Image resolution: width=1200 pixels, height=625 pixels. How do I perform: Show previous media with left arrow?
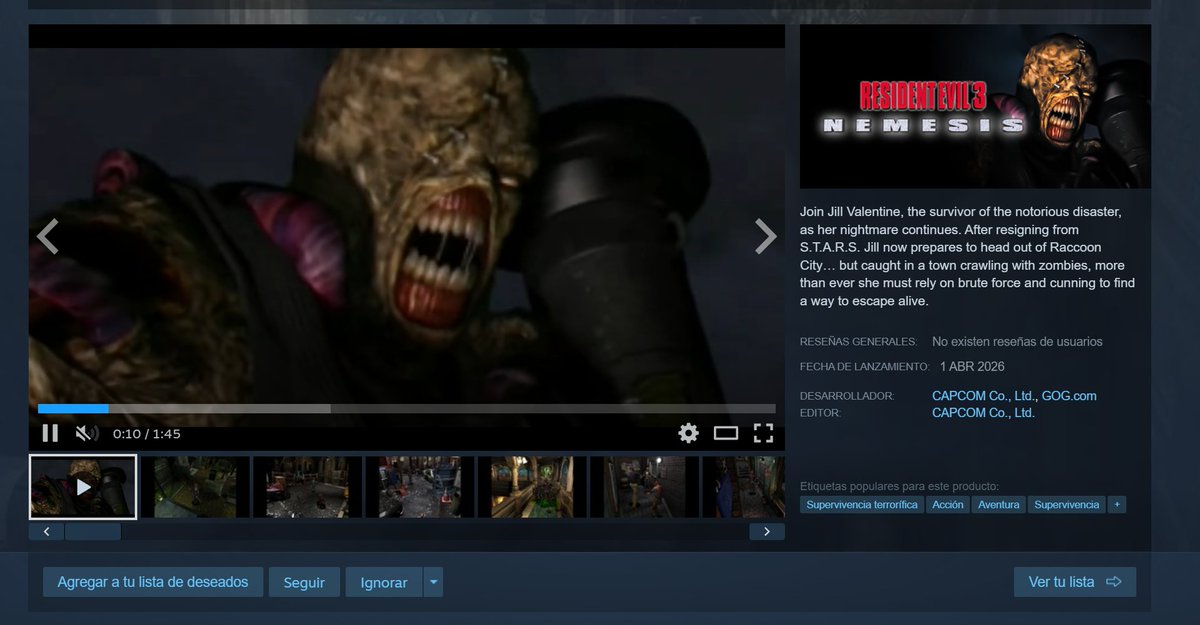tap(47, 236)
